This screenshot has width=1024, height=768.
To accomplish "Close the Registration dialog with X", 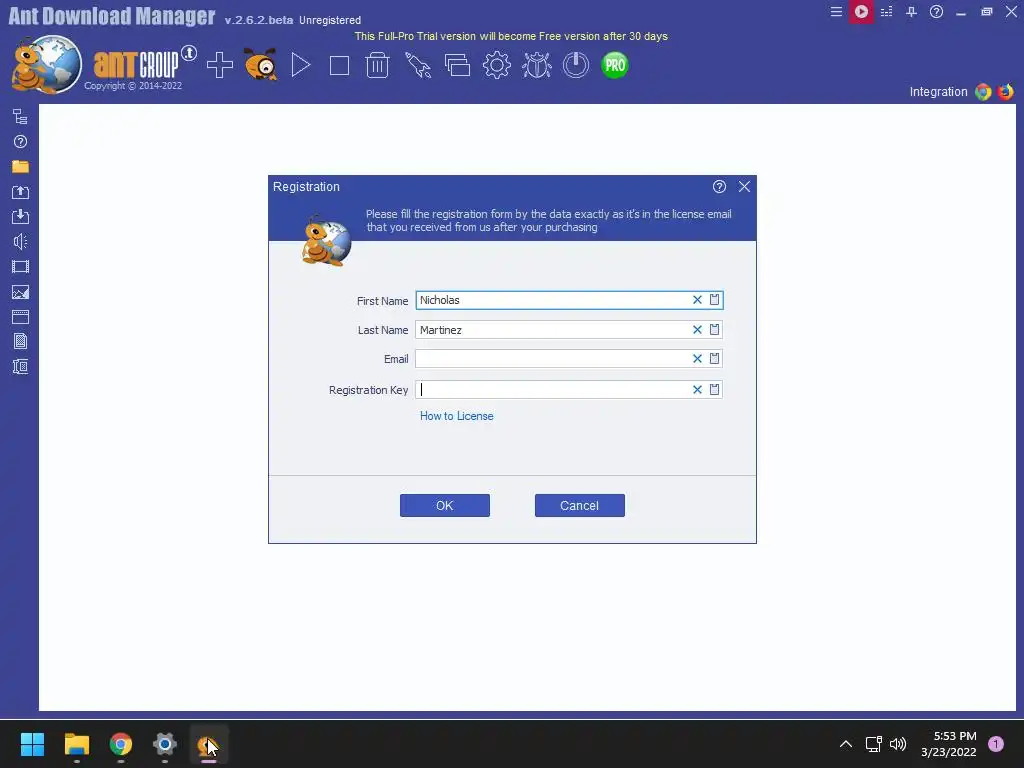I will click(x=744, y=187).
